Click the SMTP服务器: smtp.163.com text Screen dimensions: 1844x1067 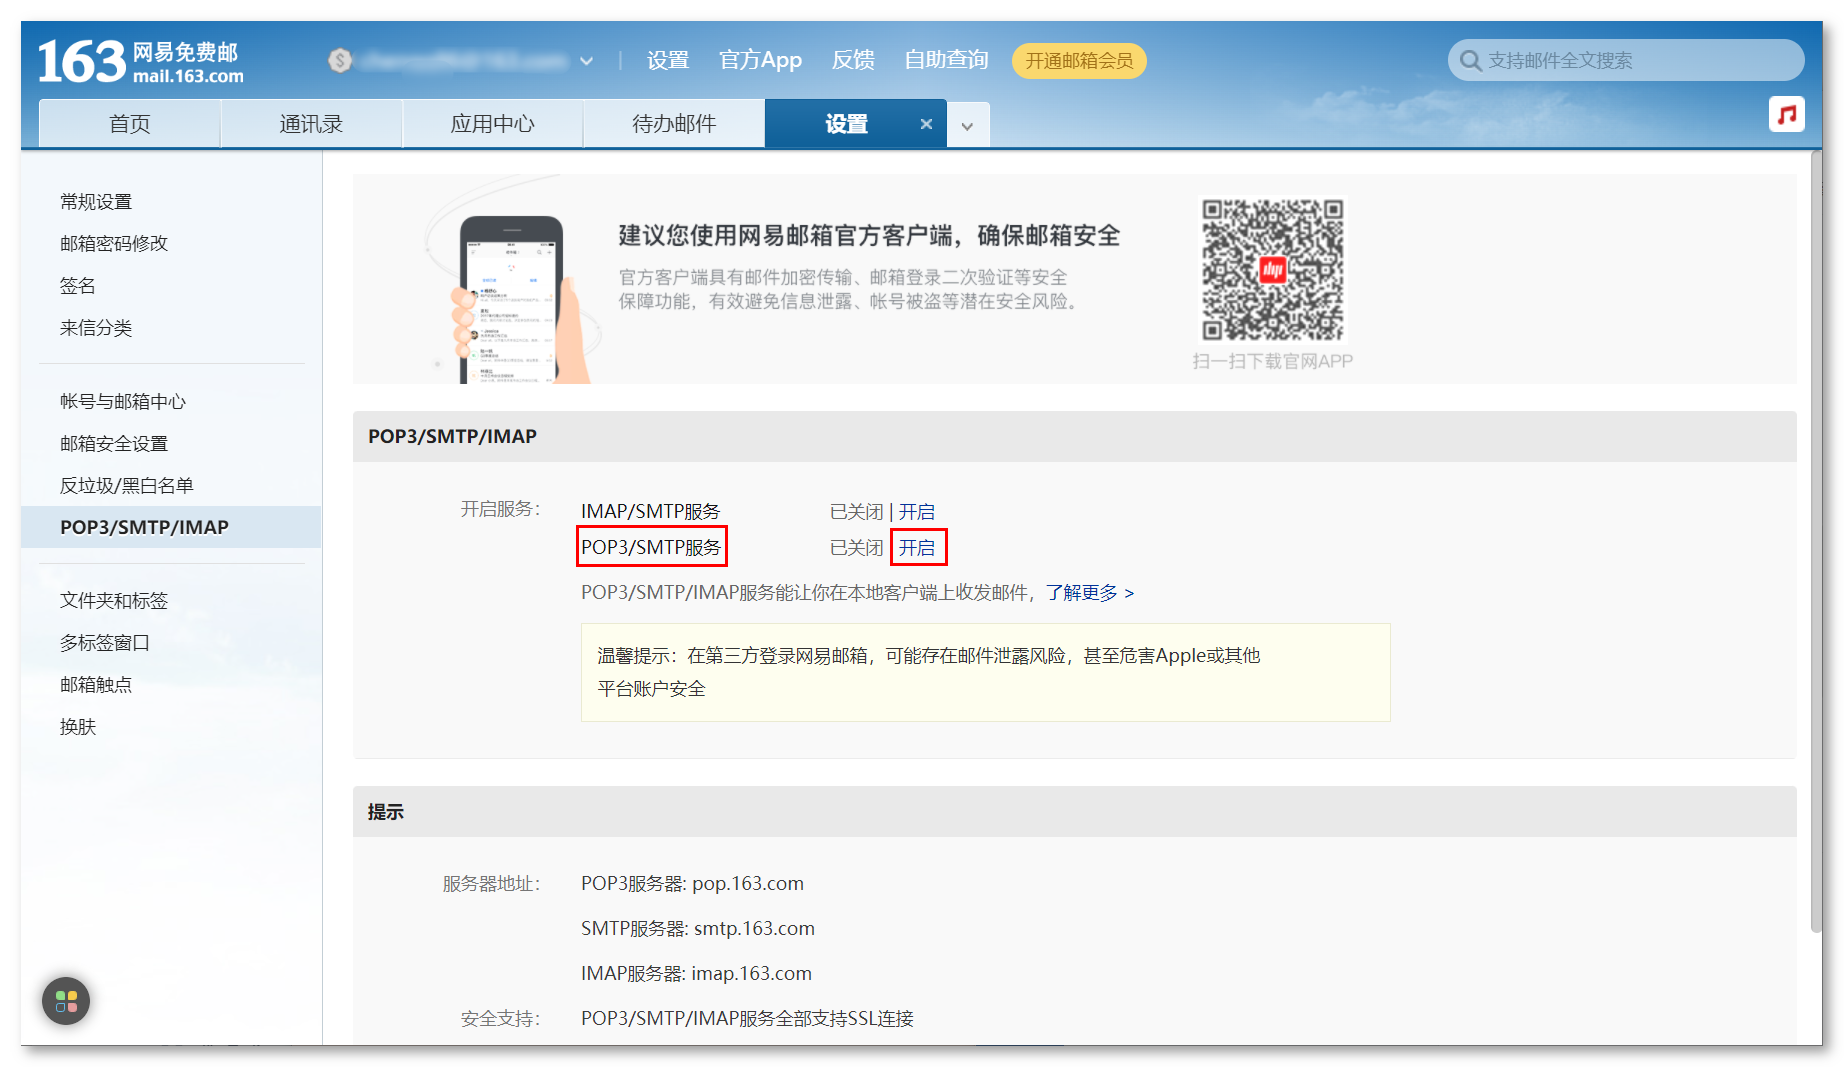(x=698, y=929)
